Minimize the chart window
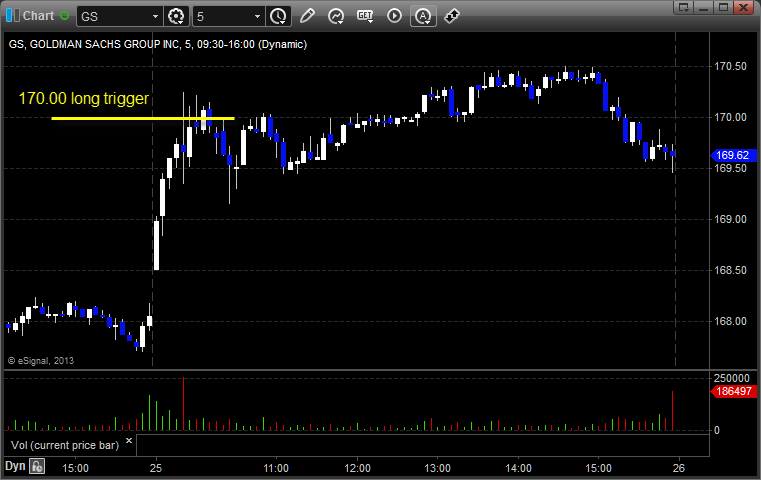This screenshot has width=761, height=480. coord(704,7)
